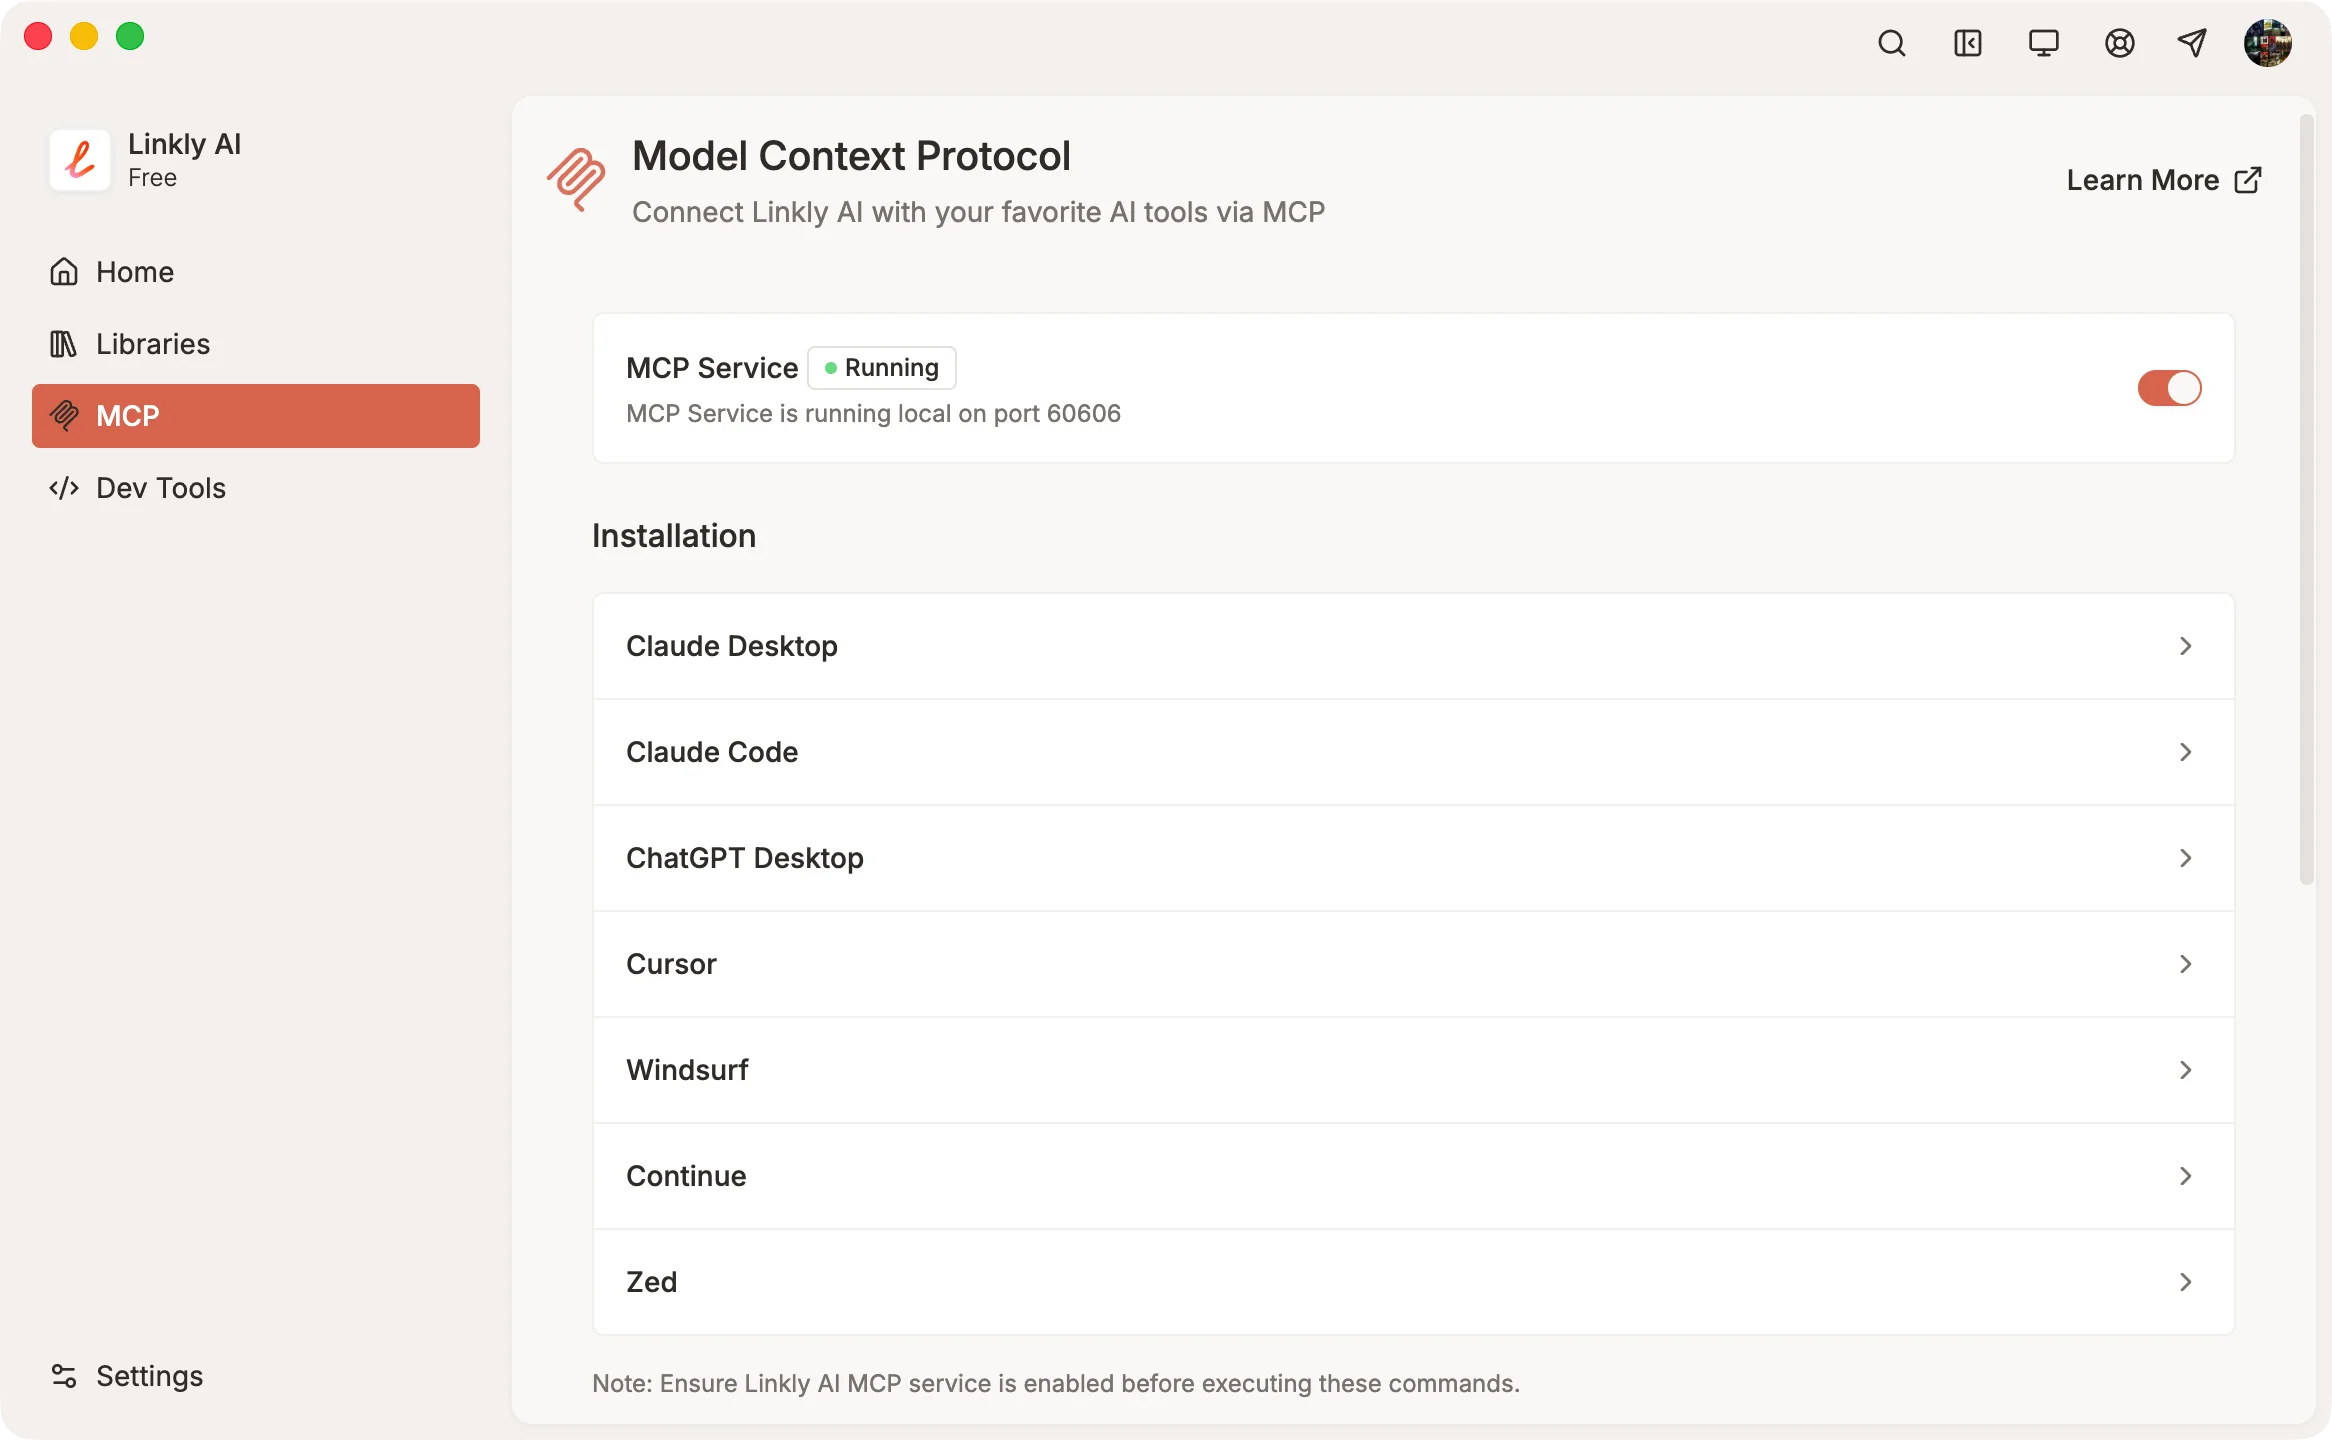Go to the Home section
2332x1440 pixels.
133,271
